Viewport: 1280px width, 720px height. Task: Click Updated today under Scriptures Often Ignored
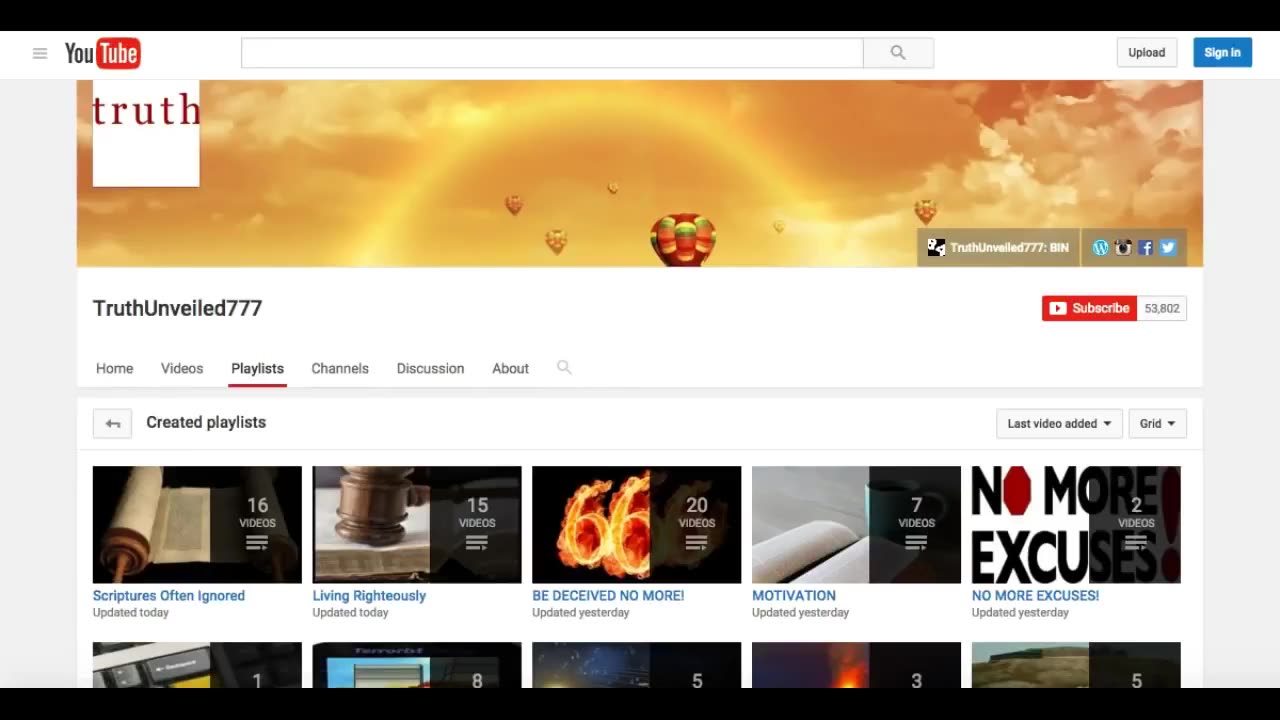131,612
